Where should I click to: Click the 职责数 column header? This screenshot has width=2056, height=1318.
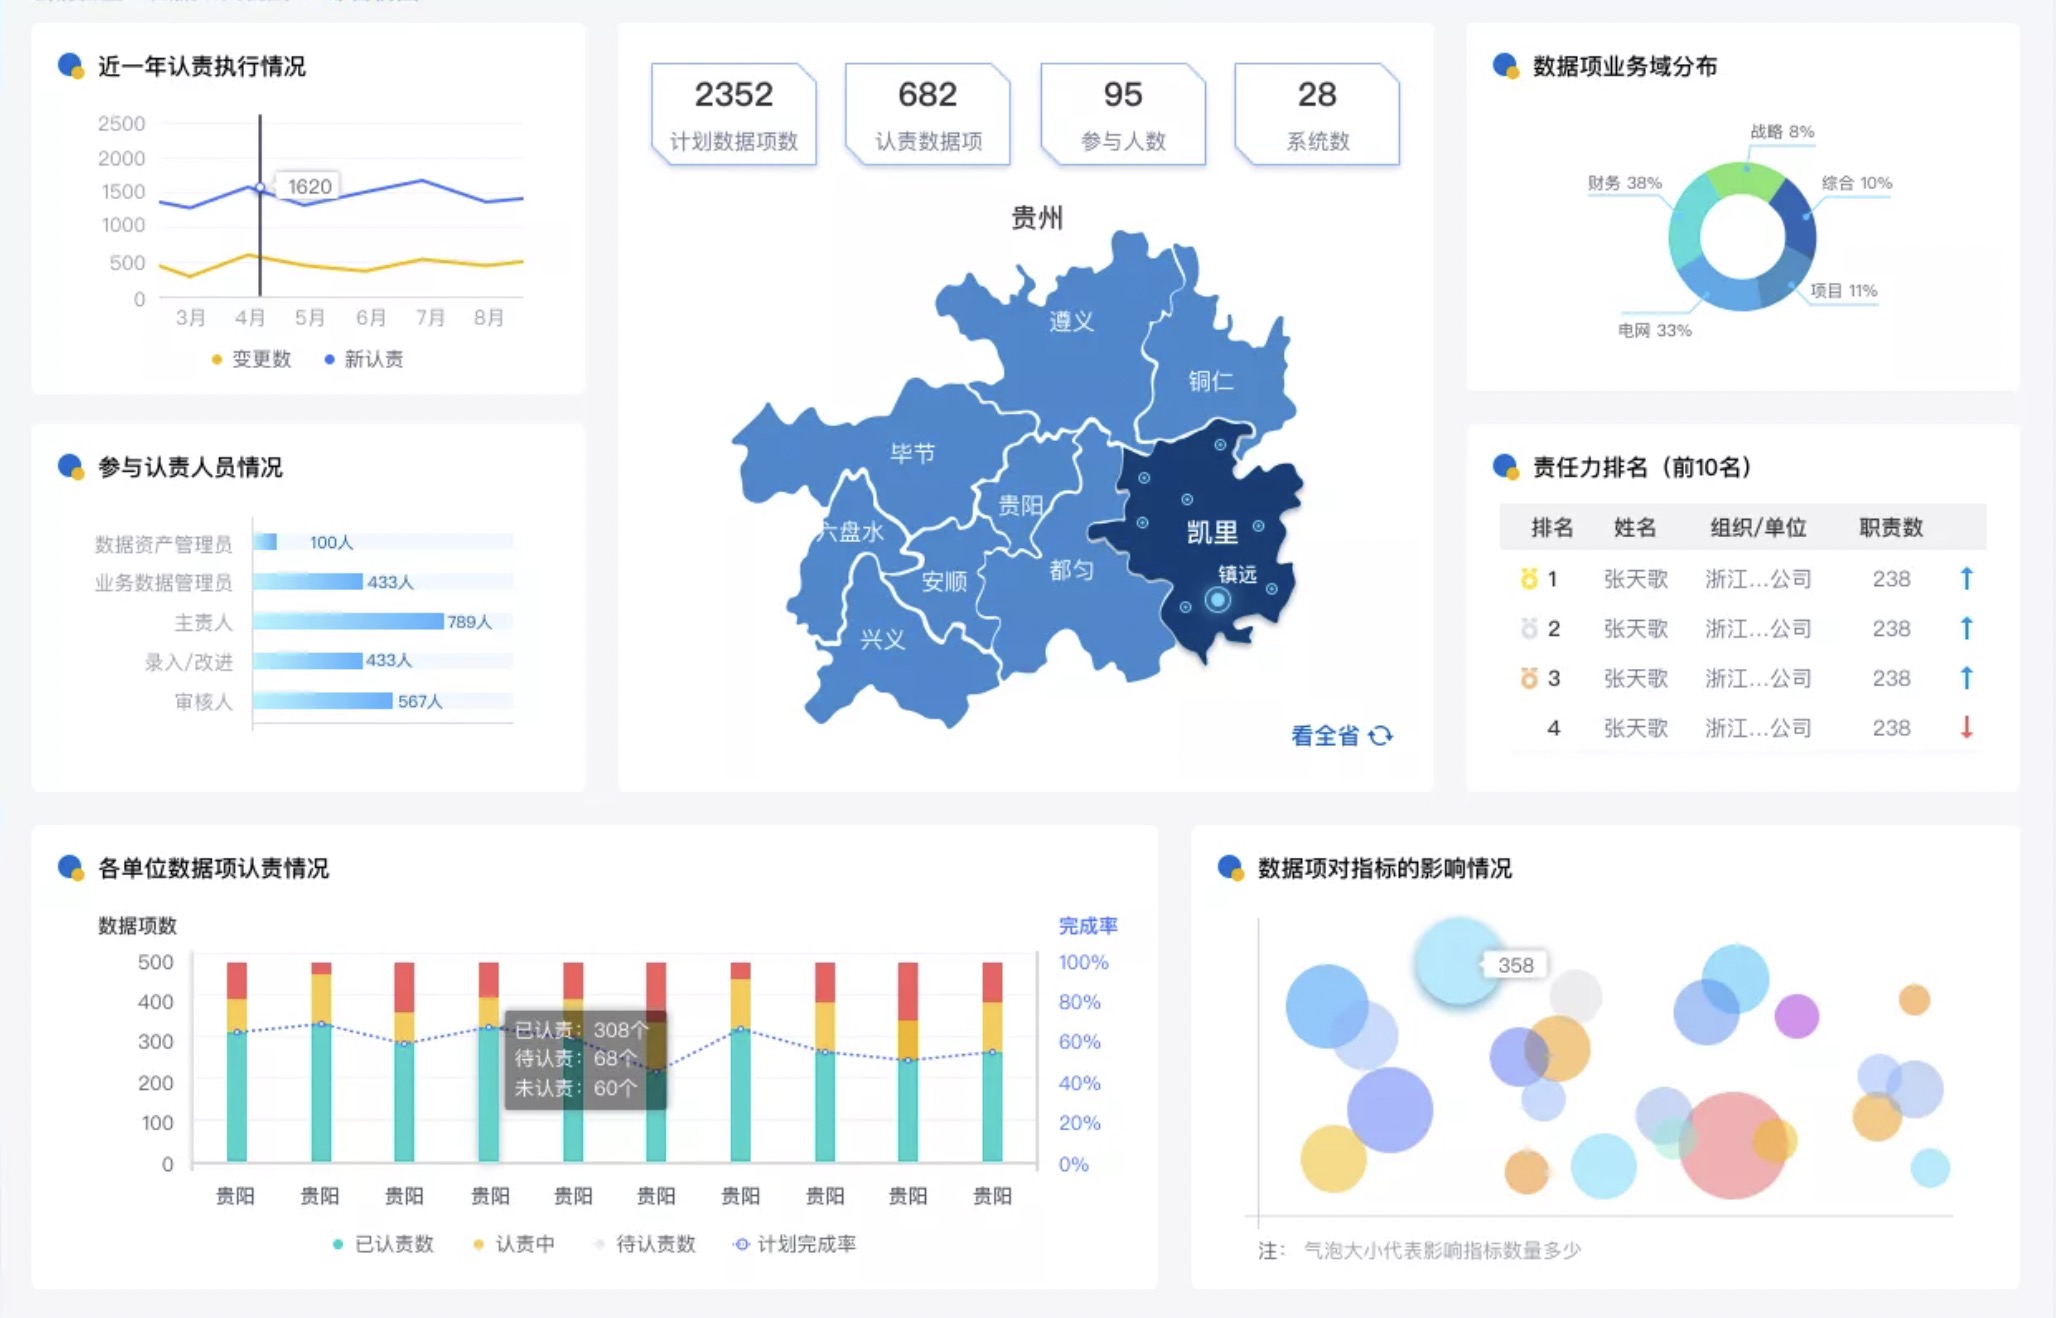click(1890, 527)
